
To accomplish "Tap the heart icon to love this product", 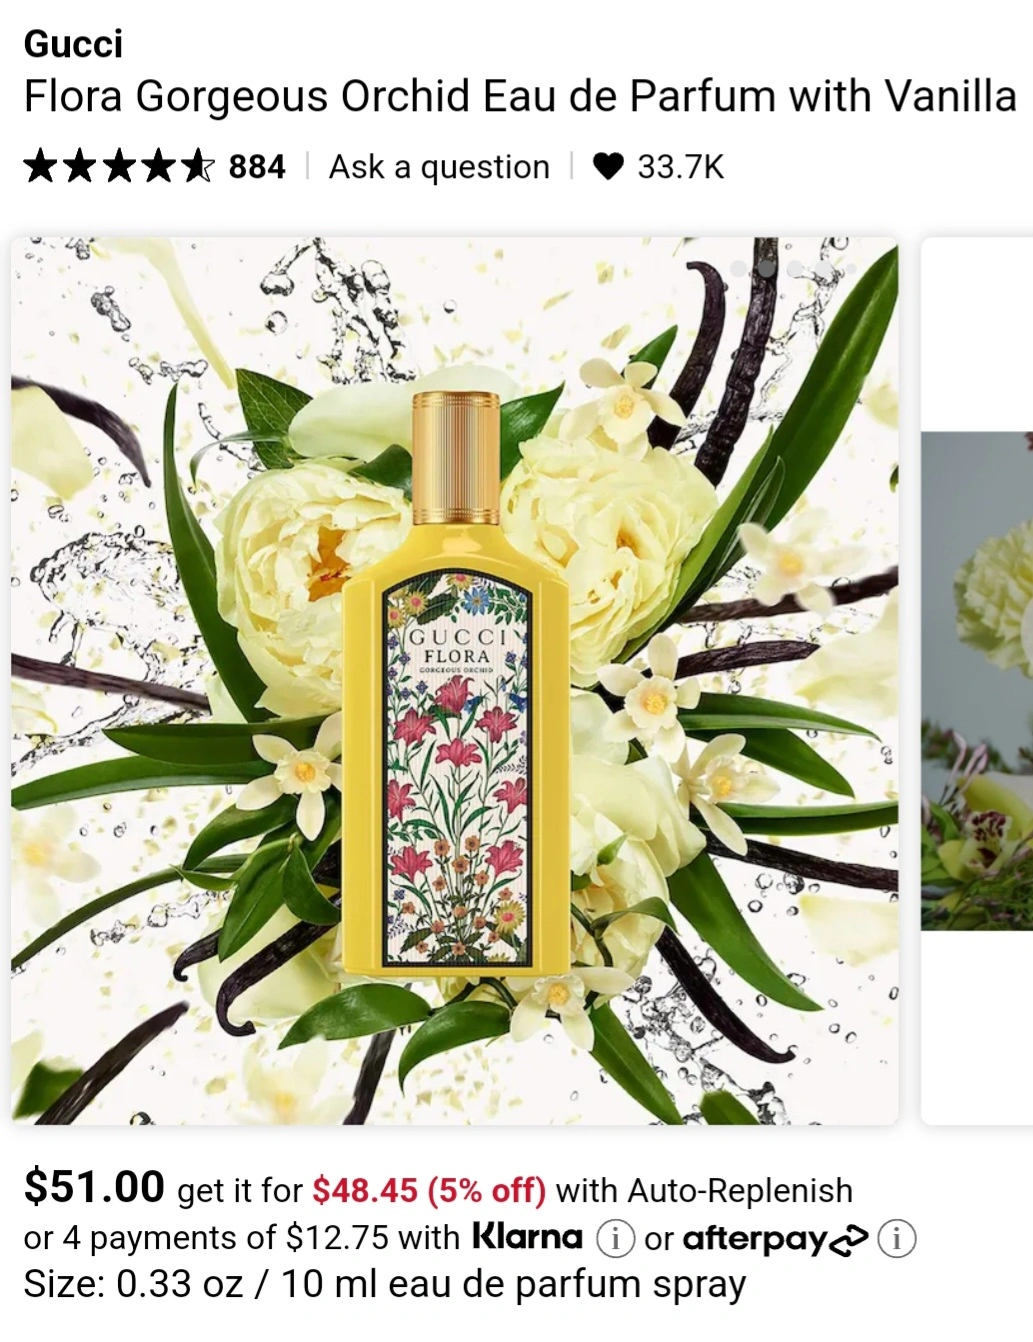I will [x=608, y=167].
